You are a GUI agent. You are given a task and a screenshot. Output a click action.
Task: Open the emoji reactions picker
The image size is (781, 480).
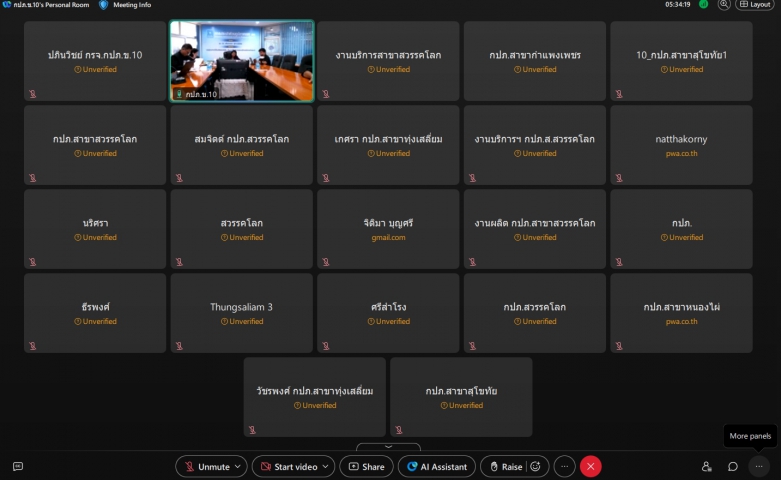[536, 466]
